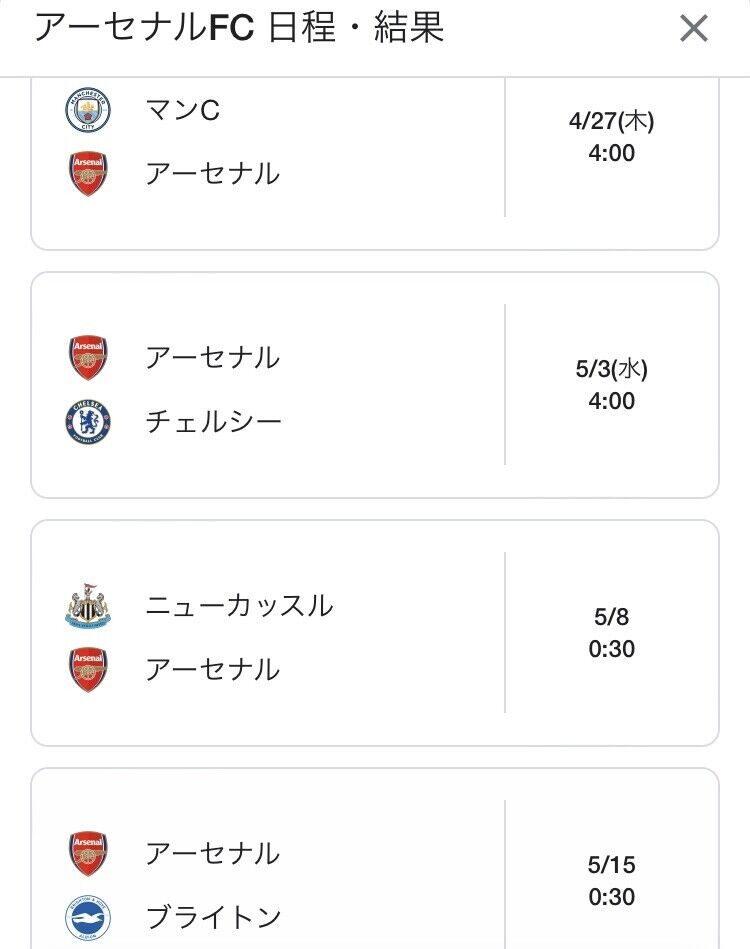Open the 5/8 0:30 match time
750x949 pixels.
[612, 633]
